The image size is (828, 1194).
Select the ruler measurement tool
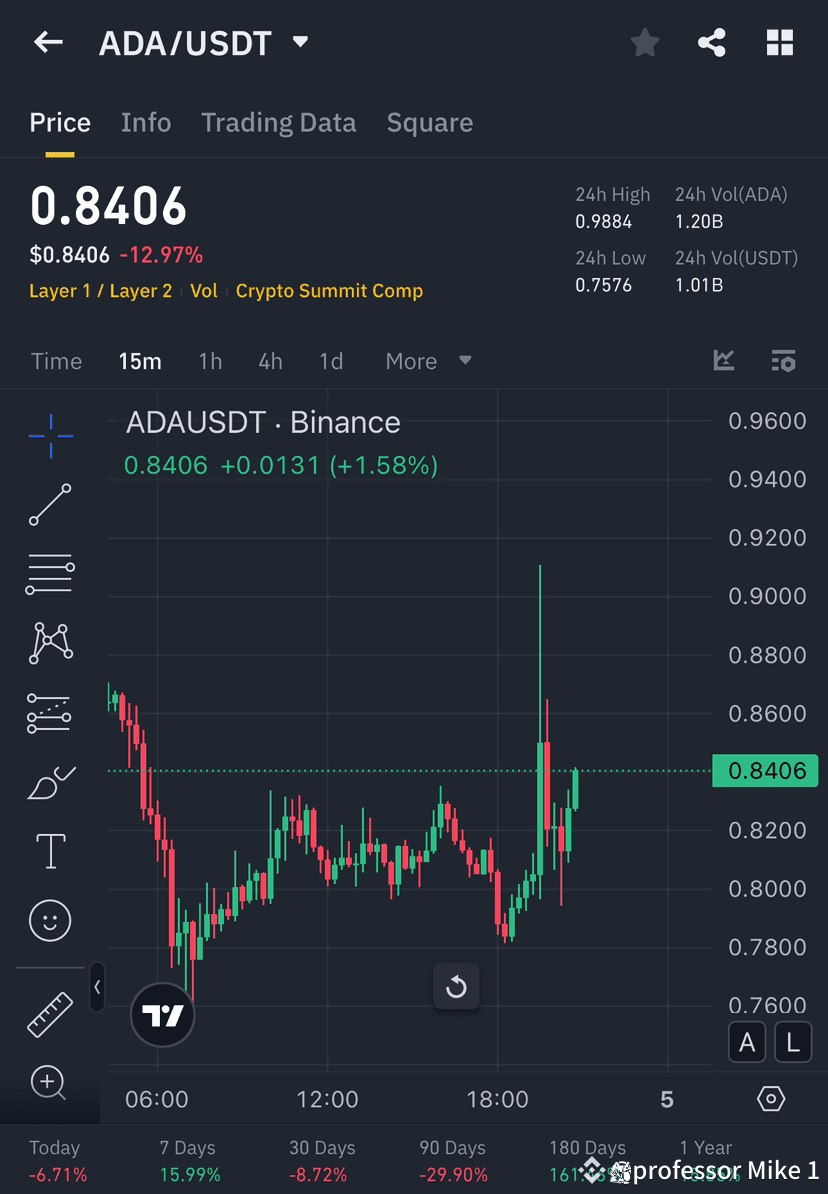pyautogui.click(x=50, y=1013)
